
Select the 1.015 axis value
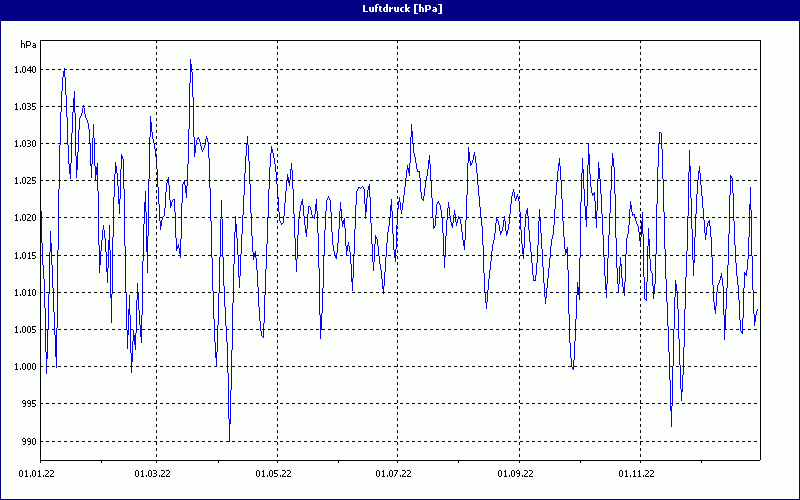(26, 256)
